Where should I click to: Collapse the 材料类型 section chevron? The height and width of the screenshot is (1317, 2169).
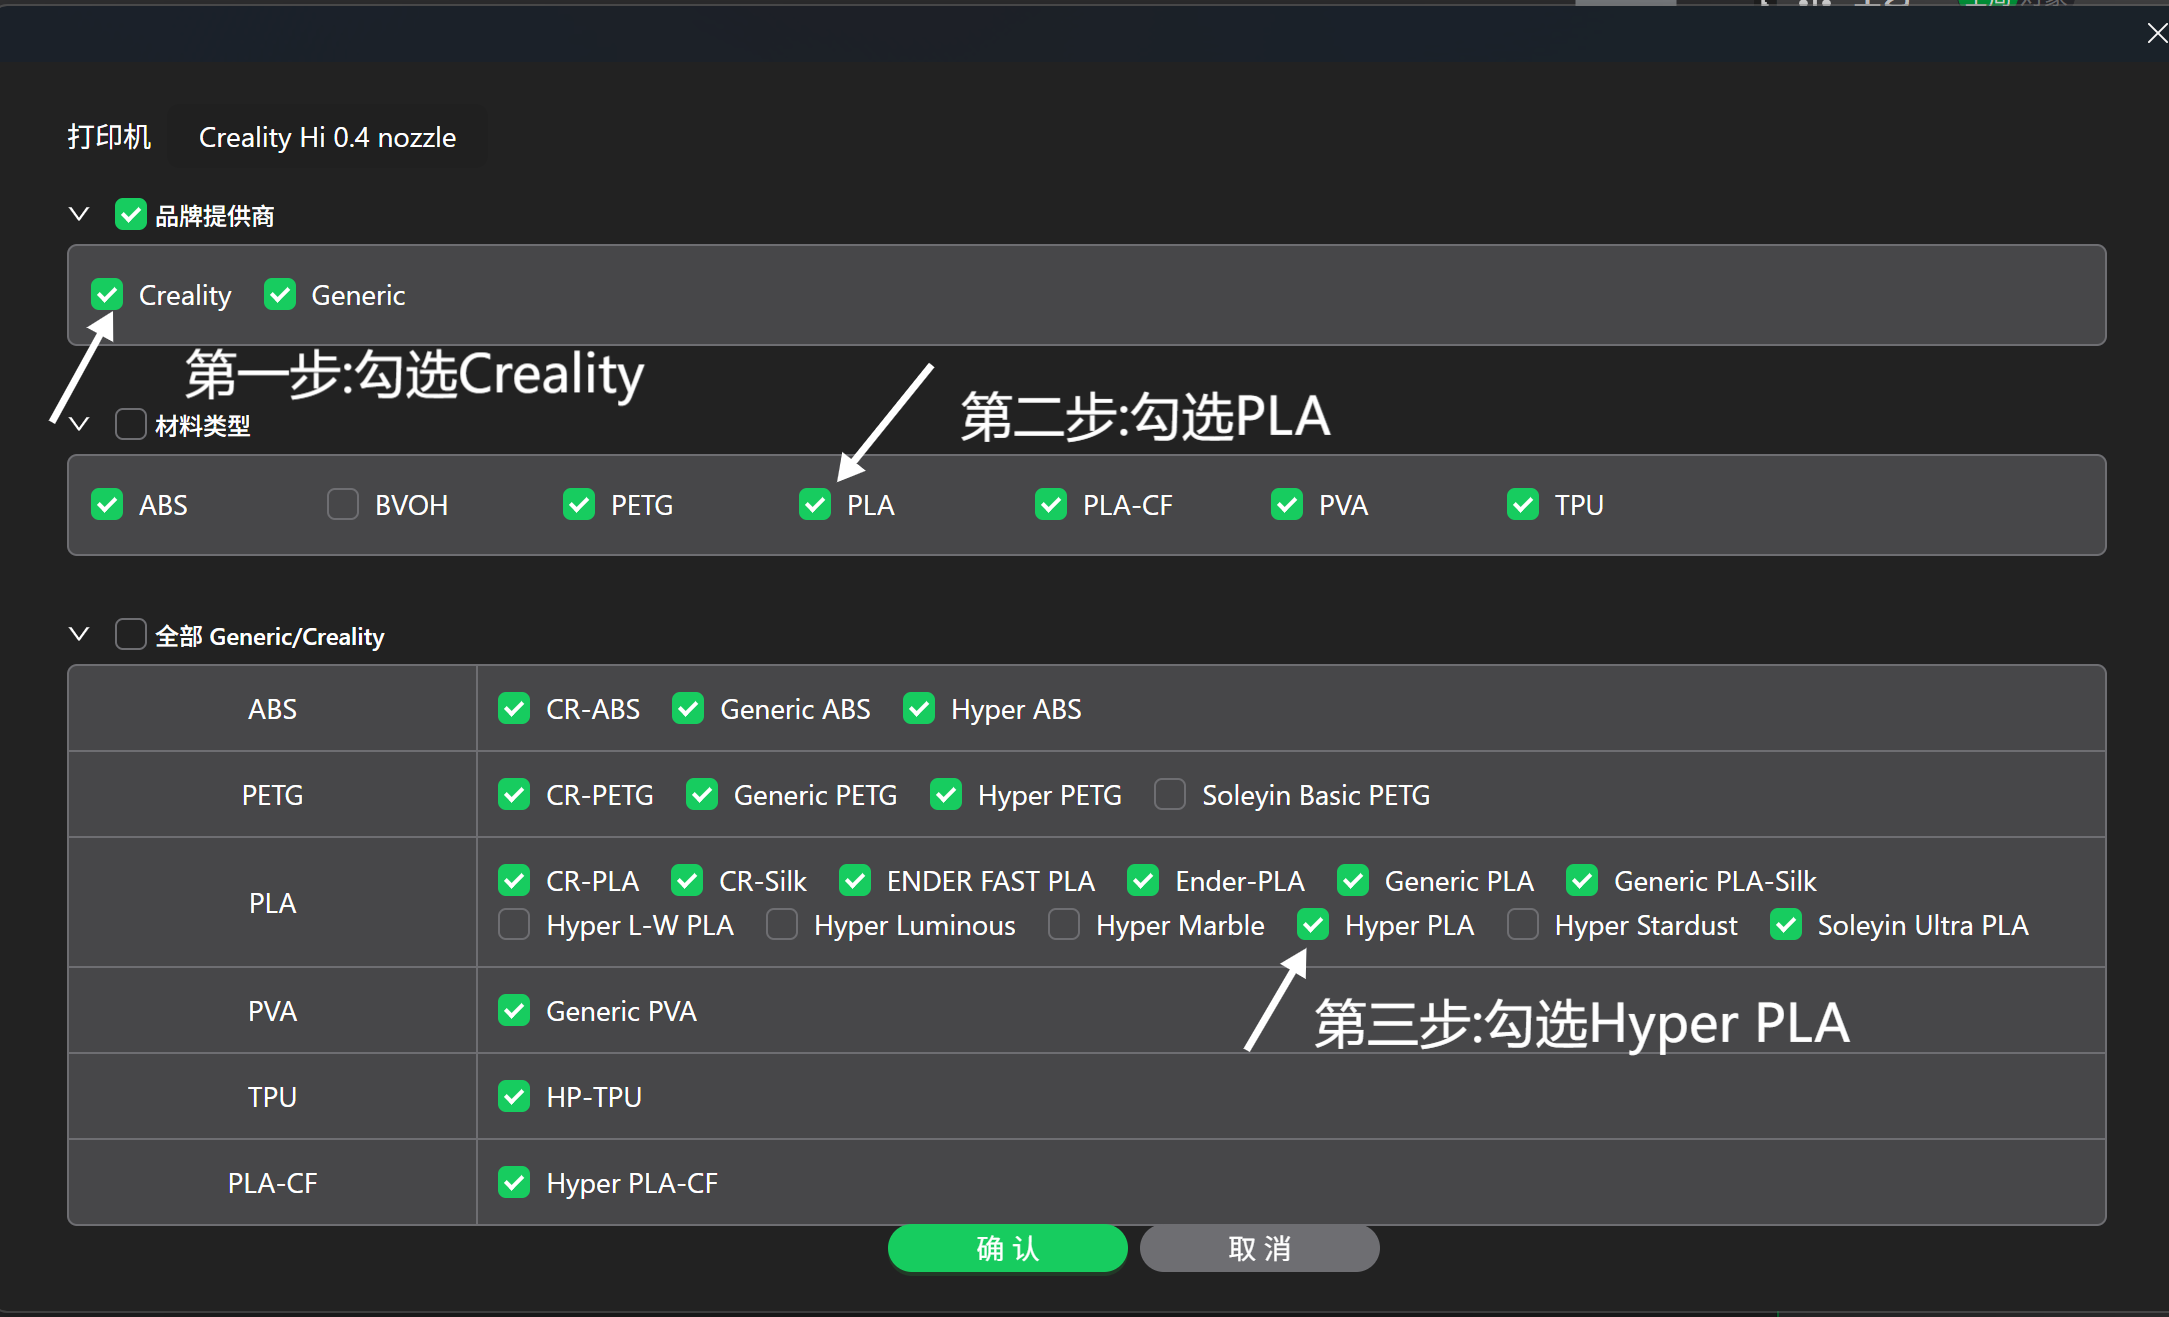click(x=79, y=424)
